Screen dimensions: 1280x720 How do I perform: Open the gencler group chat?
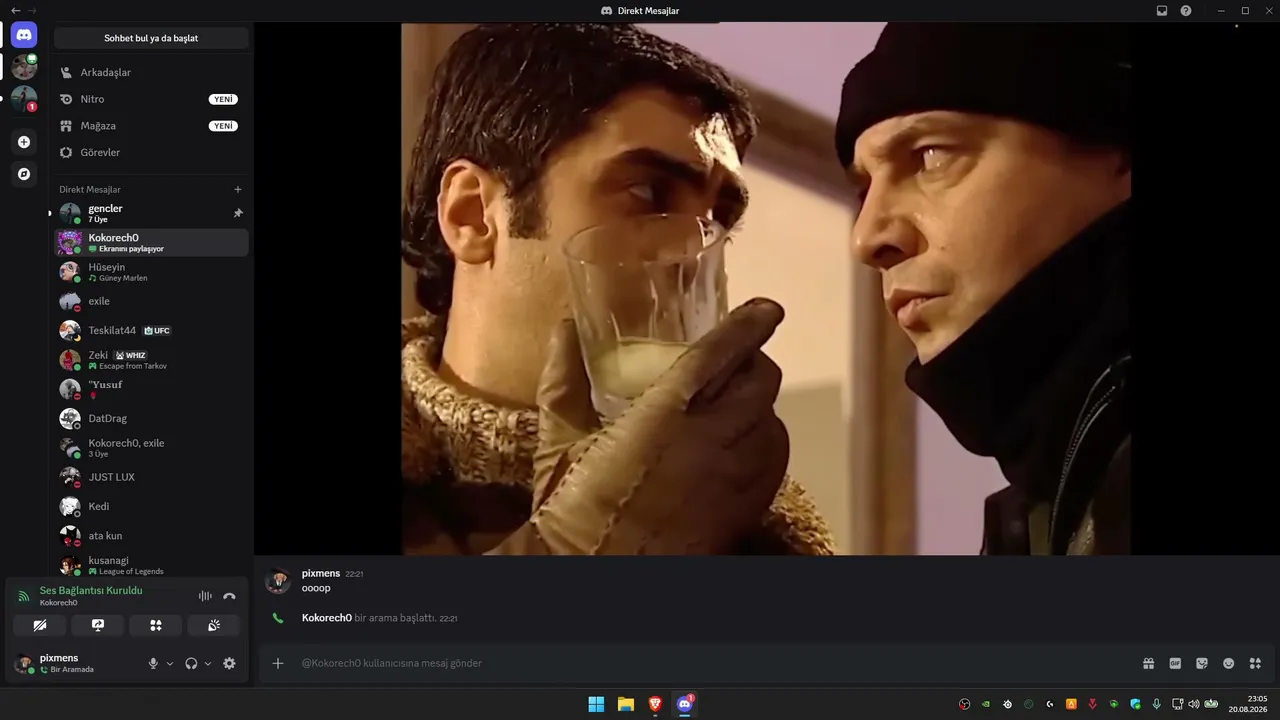[151, 213]
